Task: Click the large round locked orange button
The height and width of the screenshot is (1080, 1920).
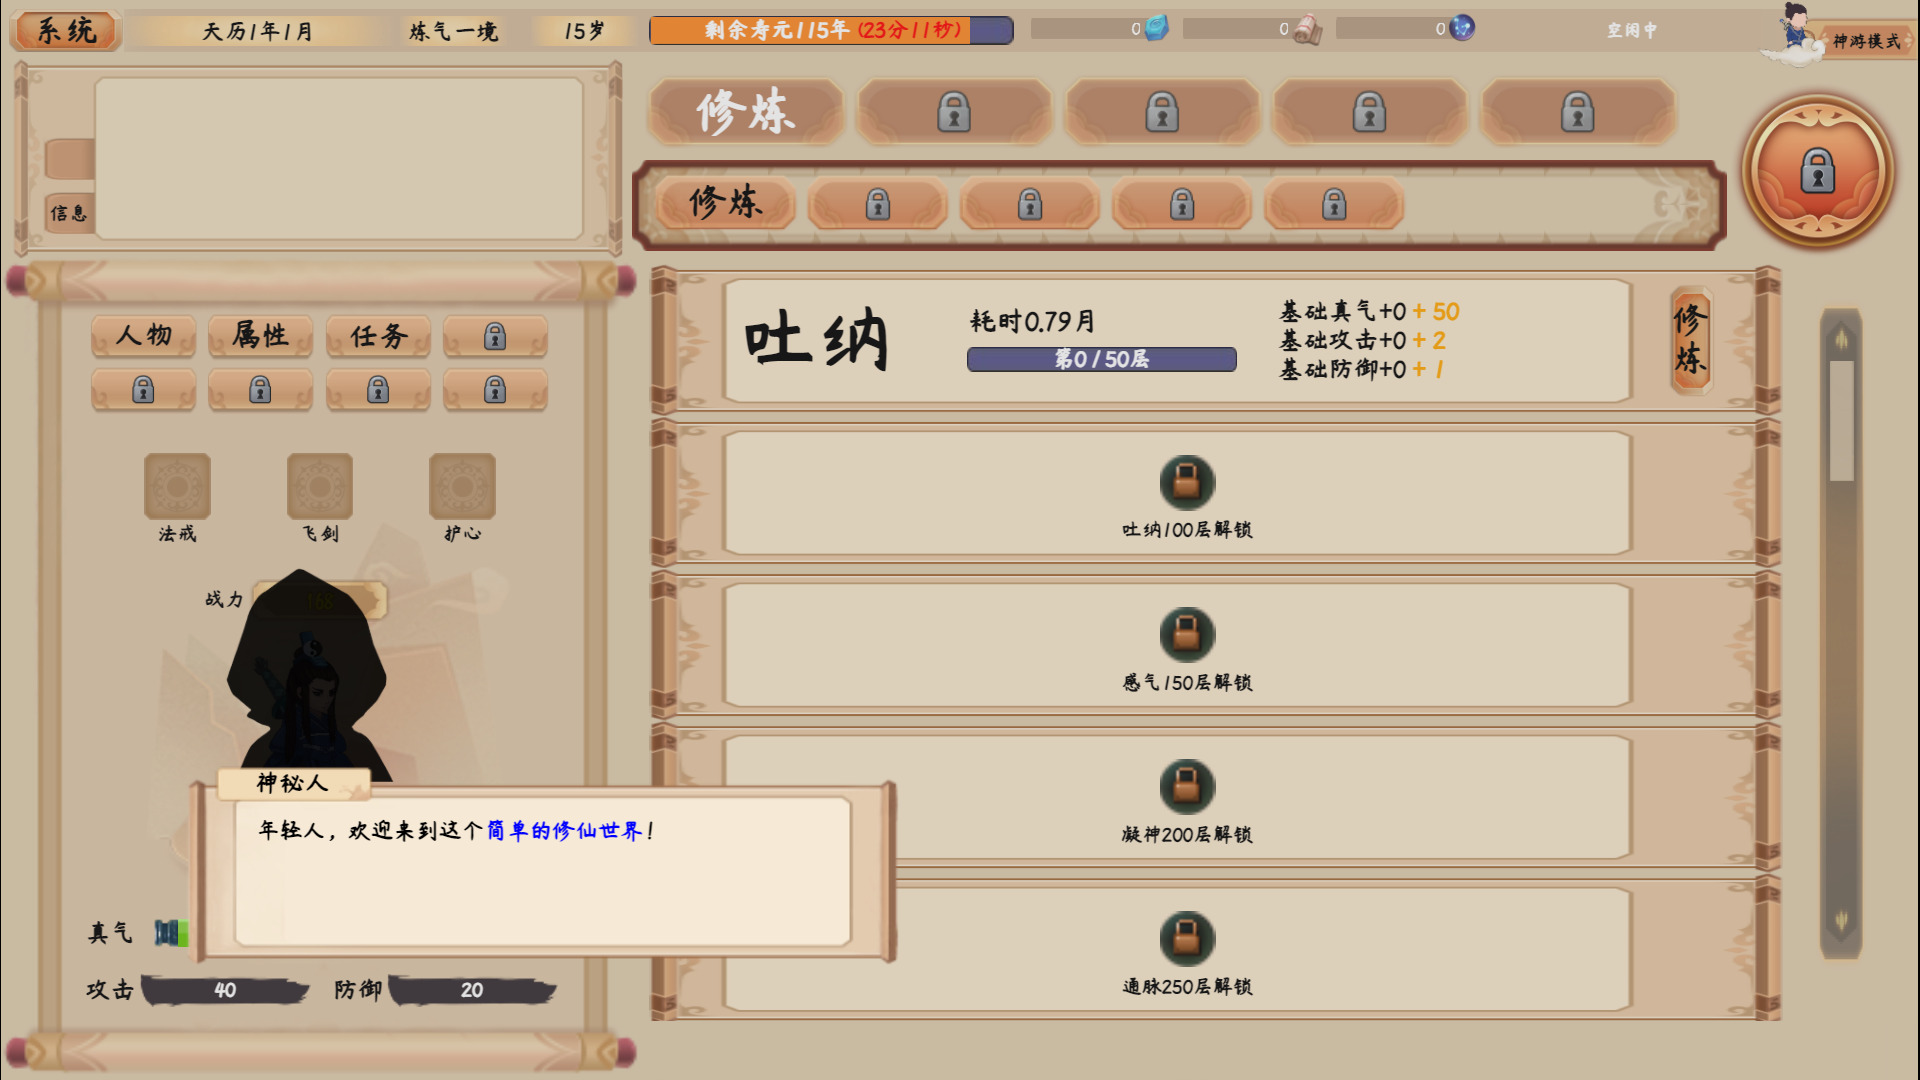Action: click(1817, 171)
